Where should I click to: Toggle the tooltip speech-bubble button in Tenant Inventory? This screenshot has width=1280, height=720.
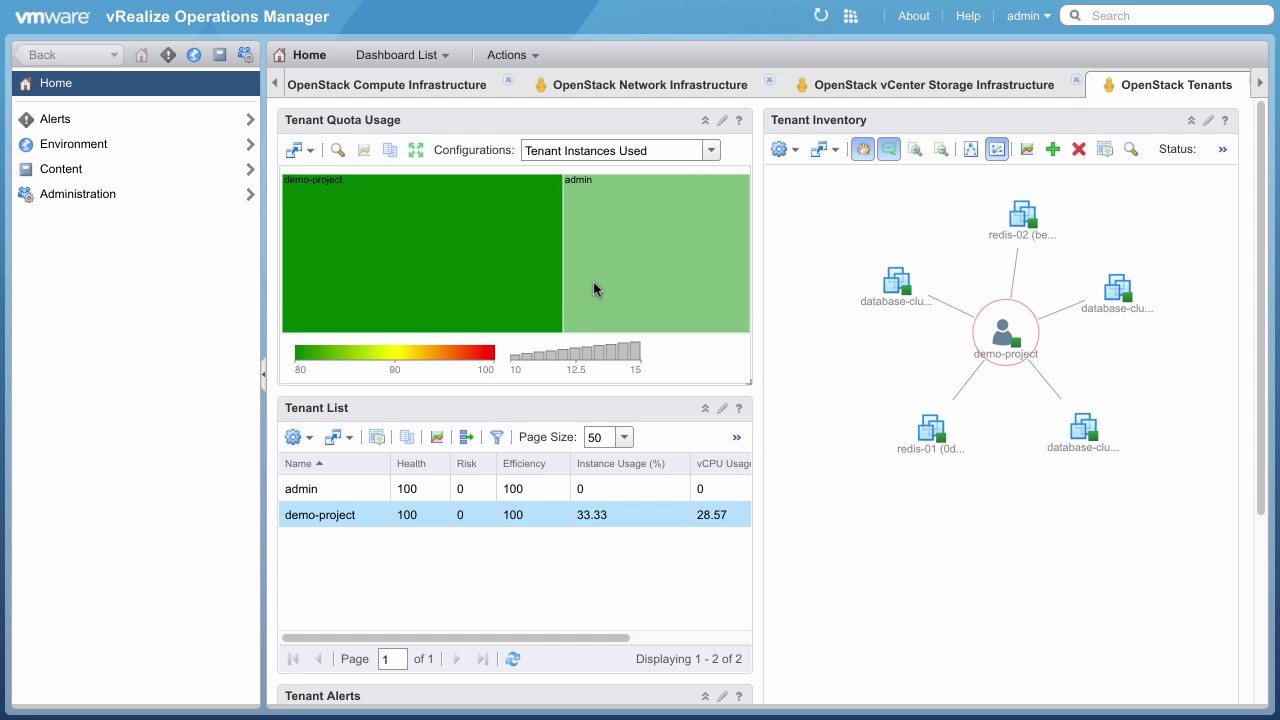click(888, 149)
